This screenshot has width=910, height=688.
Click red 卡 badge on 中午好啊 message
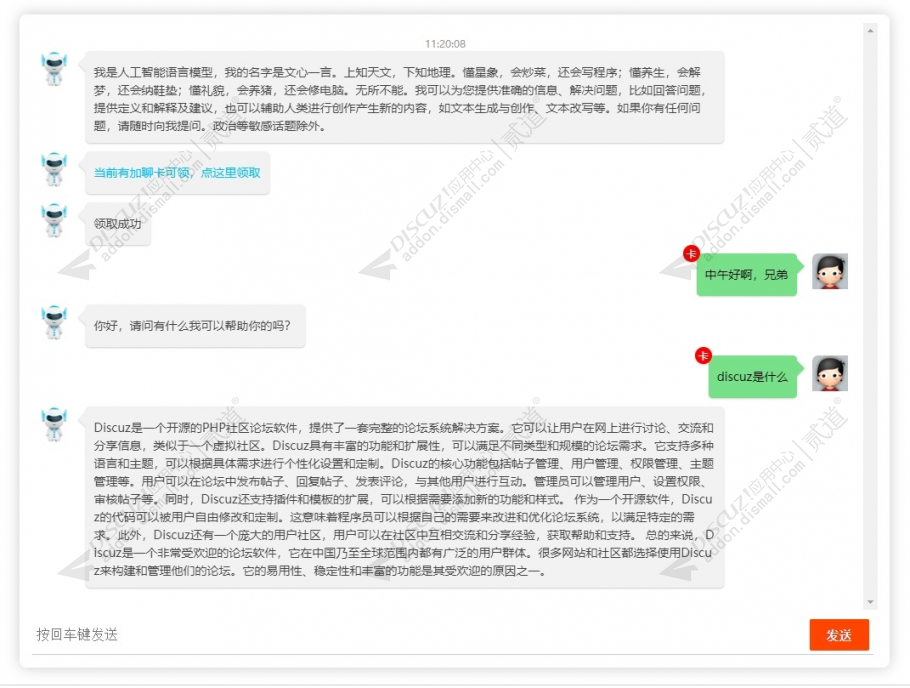[x=691, y=254]
